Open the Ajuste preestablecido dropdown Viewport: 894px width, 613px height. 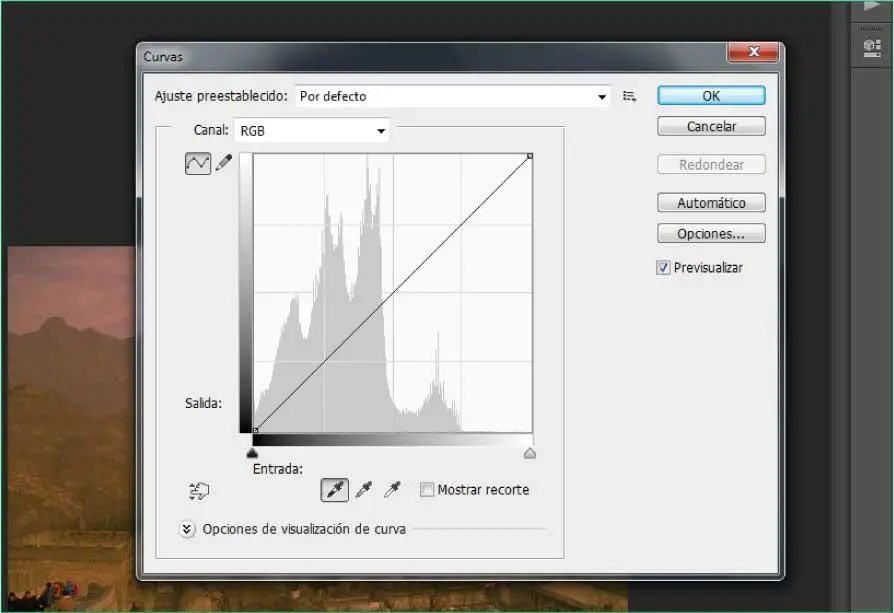[452, 97]
